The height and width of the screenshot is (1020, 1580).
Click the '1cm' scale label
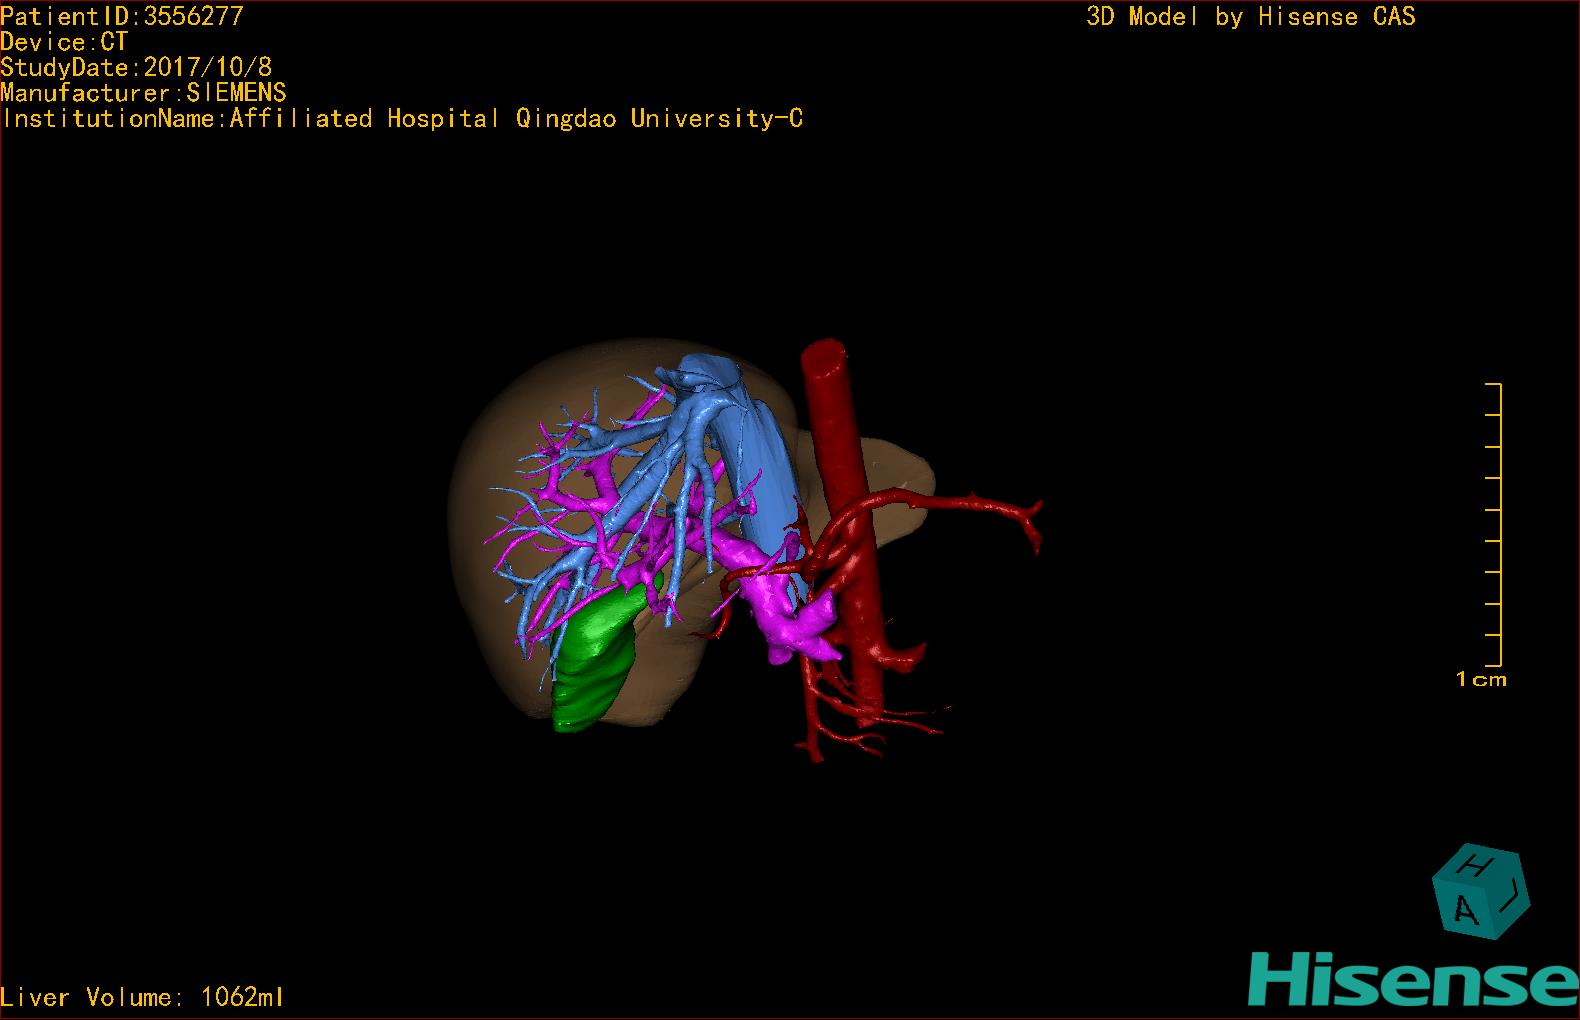[1481, 679]
